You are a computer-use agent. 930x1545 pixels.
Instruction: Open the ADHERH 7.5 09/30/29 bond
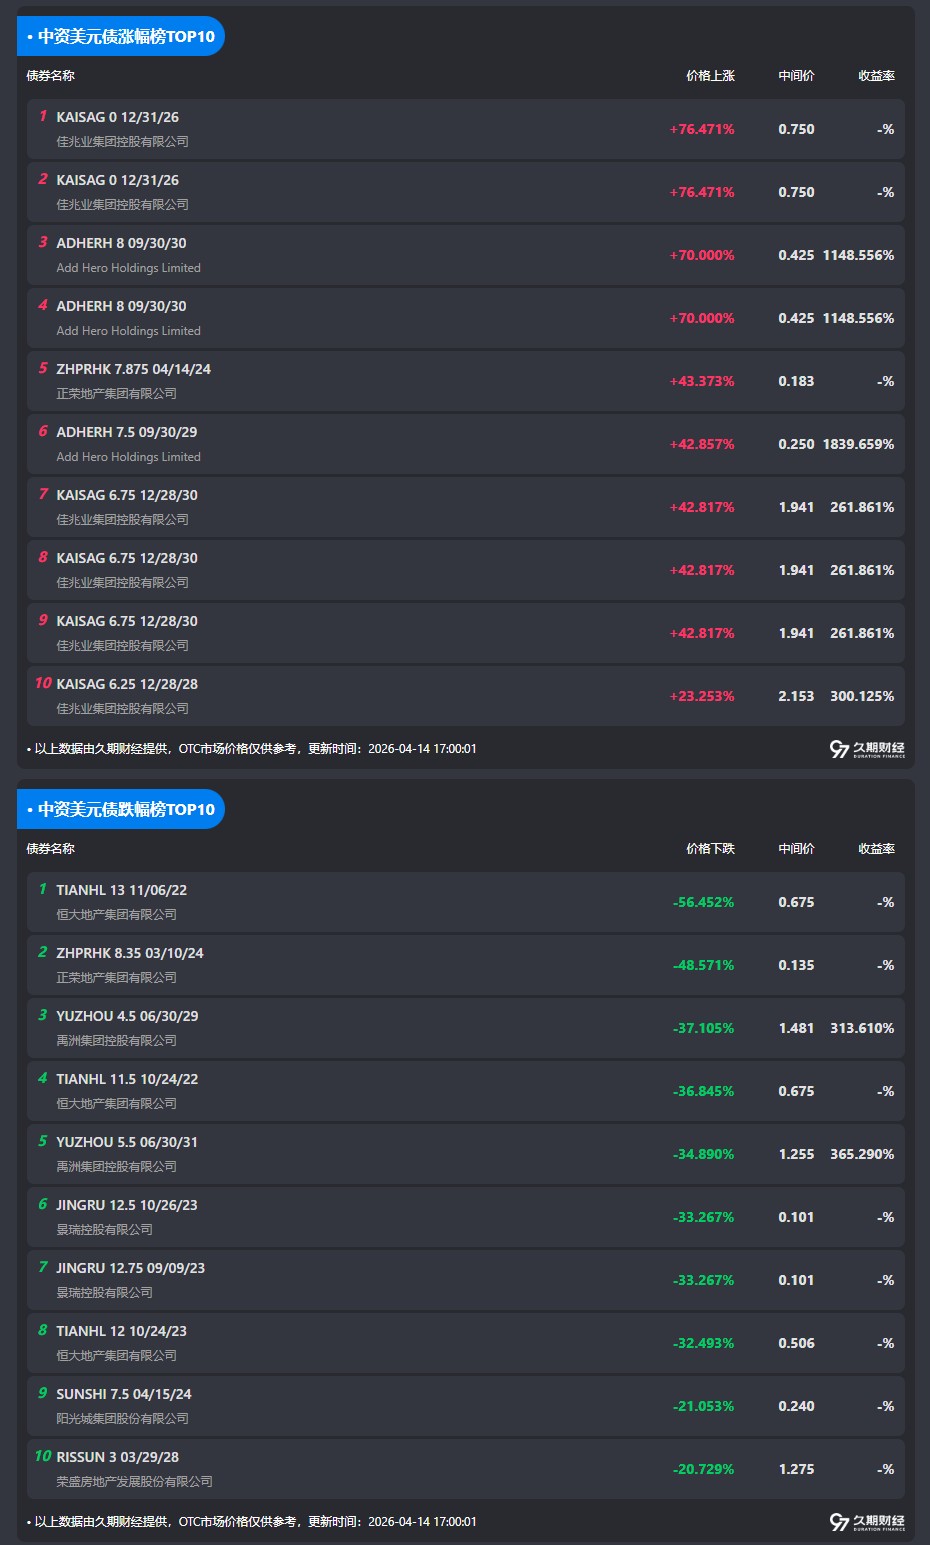126,432
